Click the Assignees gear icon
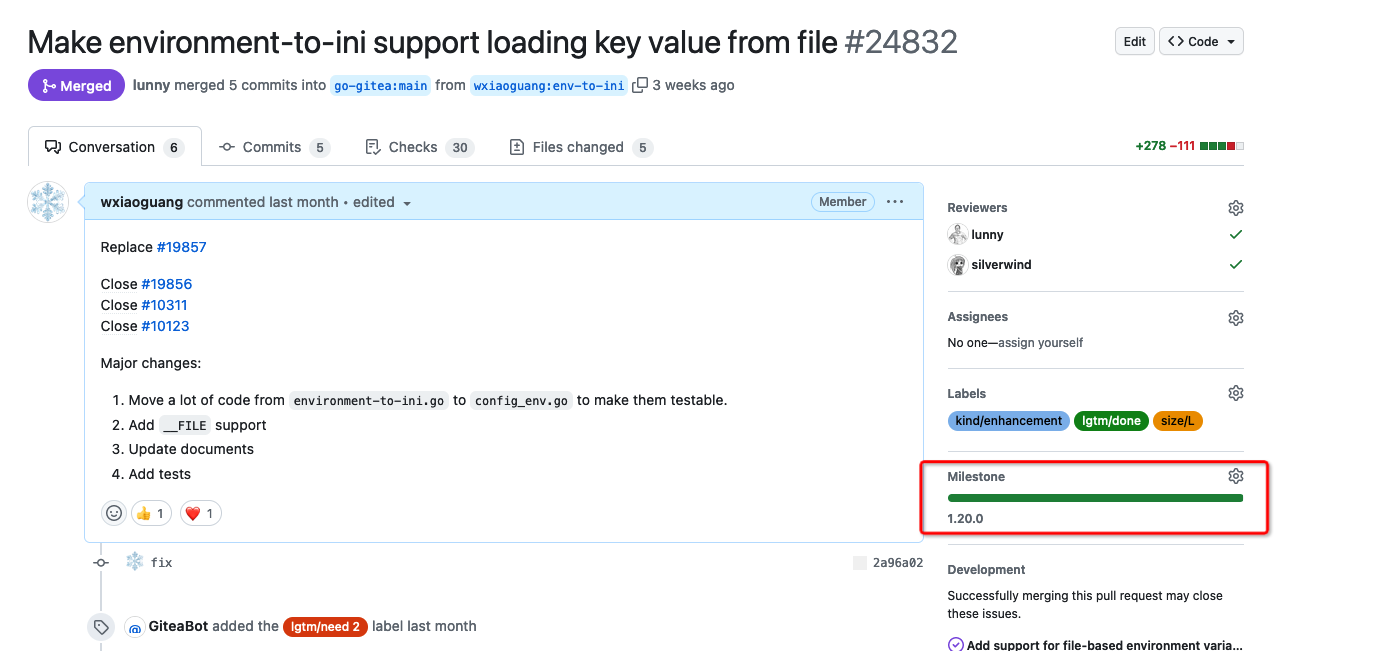The height and width of the screenshot is (651, 1383). [x=1235, y=317]
